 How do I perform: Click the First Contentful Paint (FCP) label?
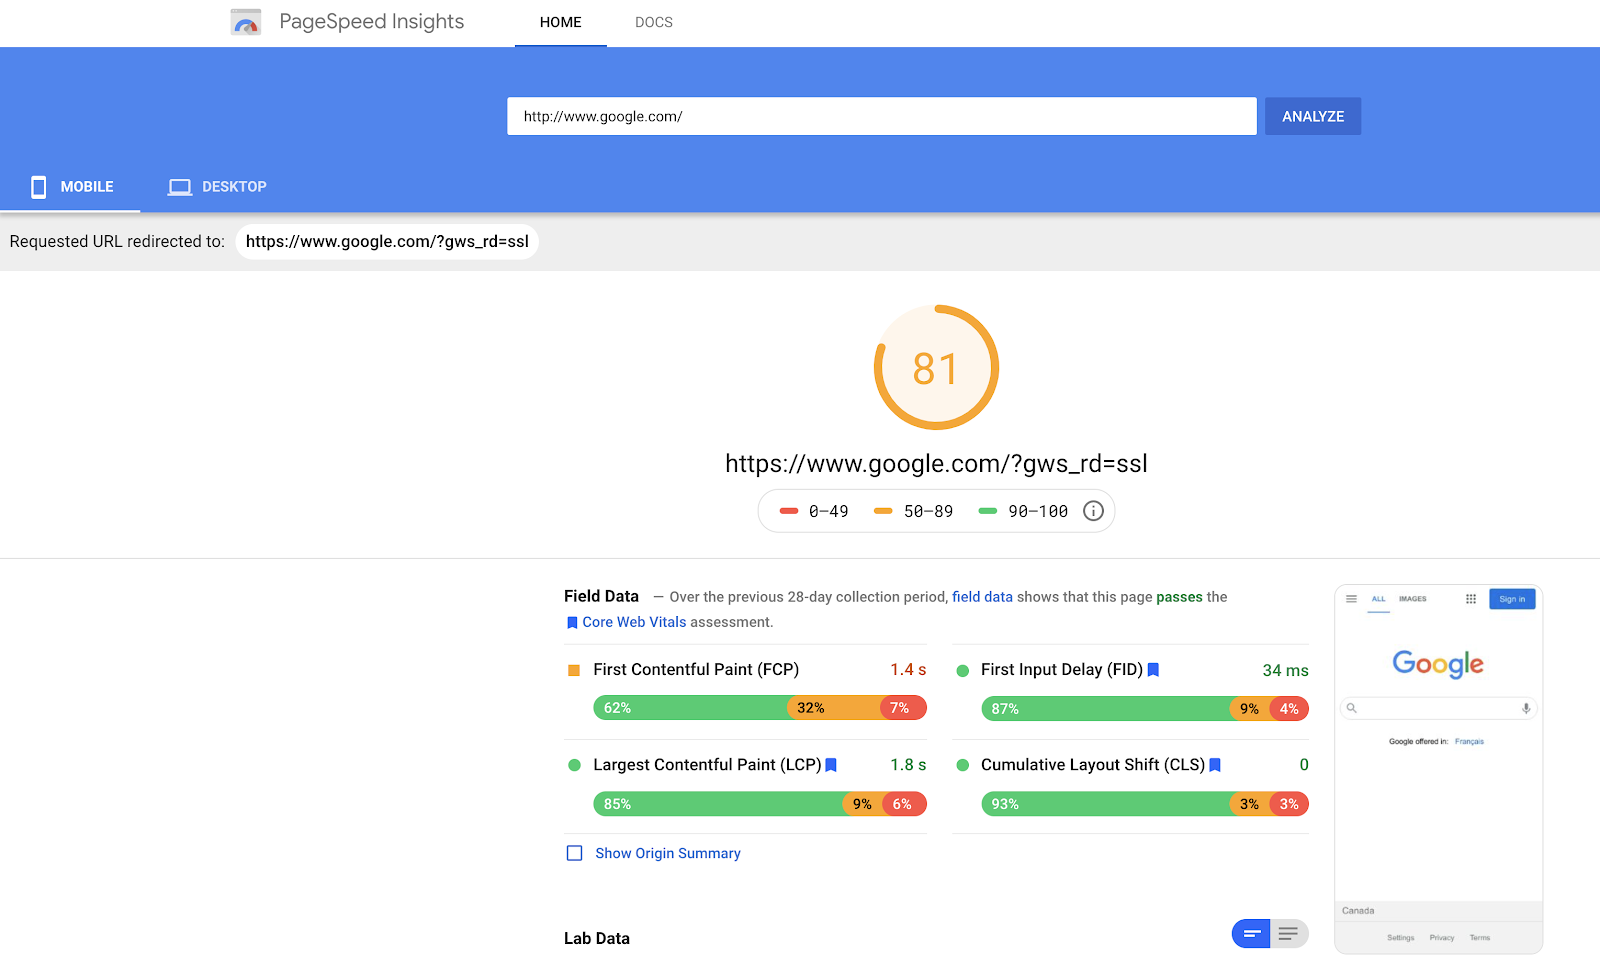coord(696,670)
